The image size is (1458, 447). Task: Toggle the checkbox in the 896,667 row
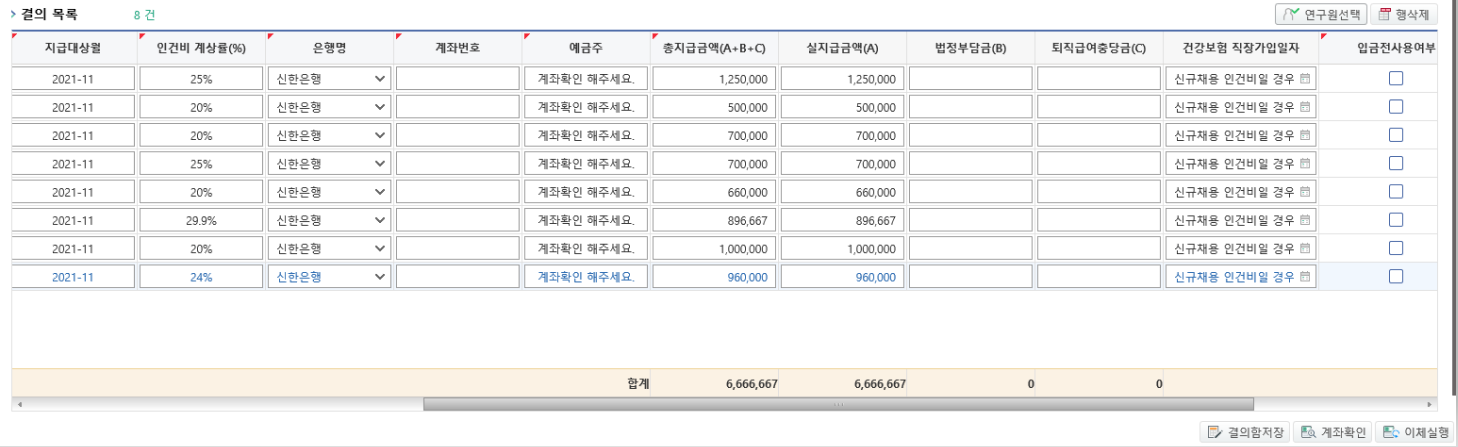pos(1396,219)
